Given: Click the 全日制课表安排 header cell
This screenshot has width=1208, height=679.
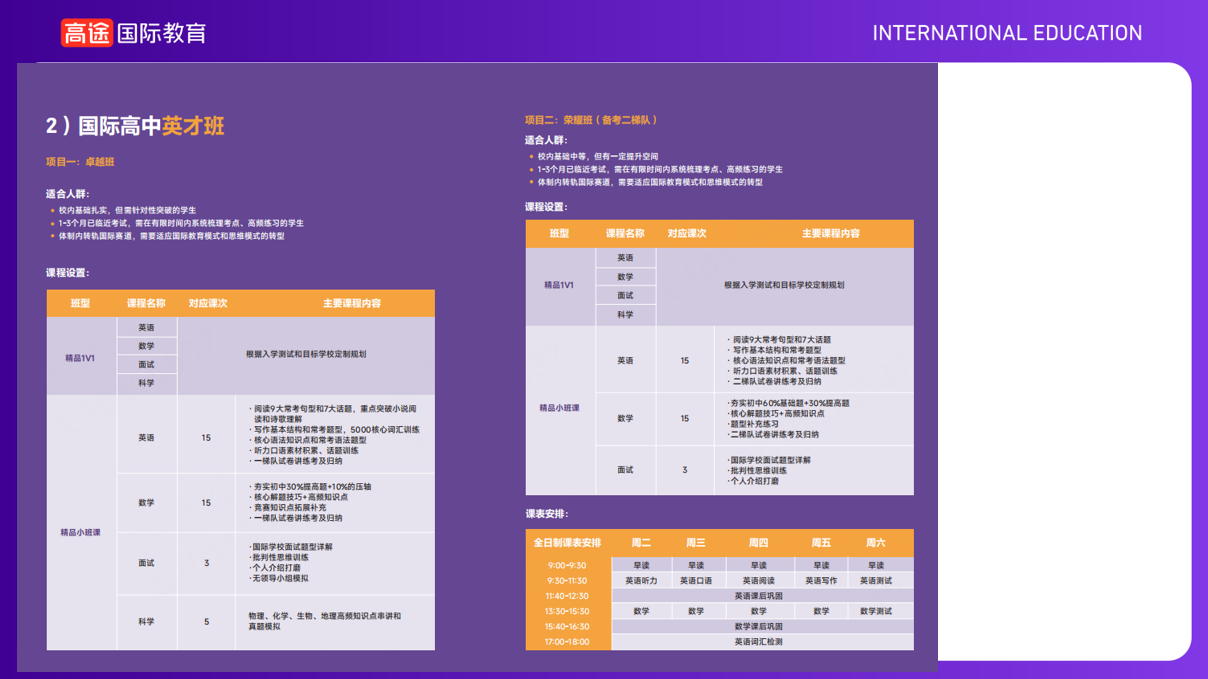Looking at the screenshot, I should coord(567,543).
